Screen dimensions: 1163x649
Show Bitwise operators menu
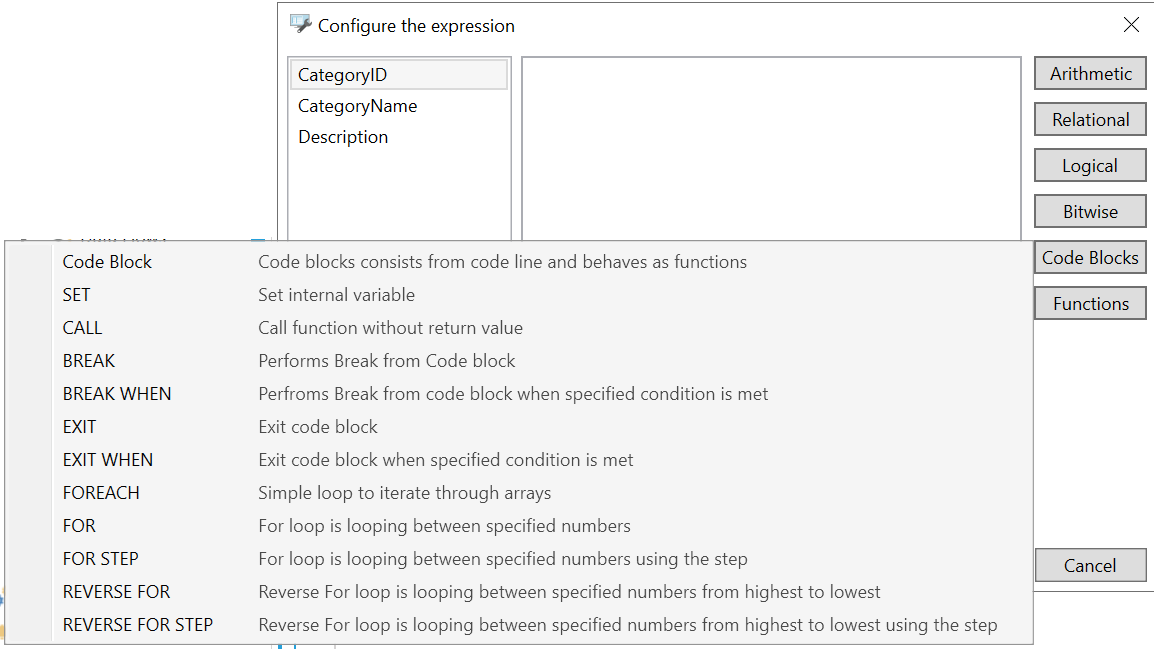tap(1090, 212)
